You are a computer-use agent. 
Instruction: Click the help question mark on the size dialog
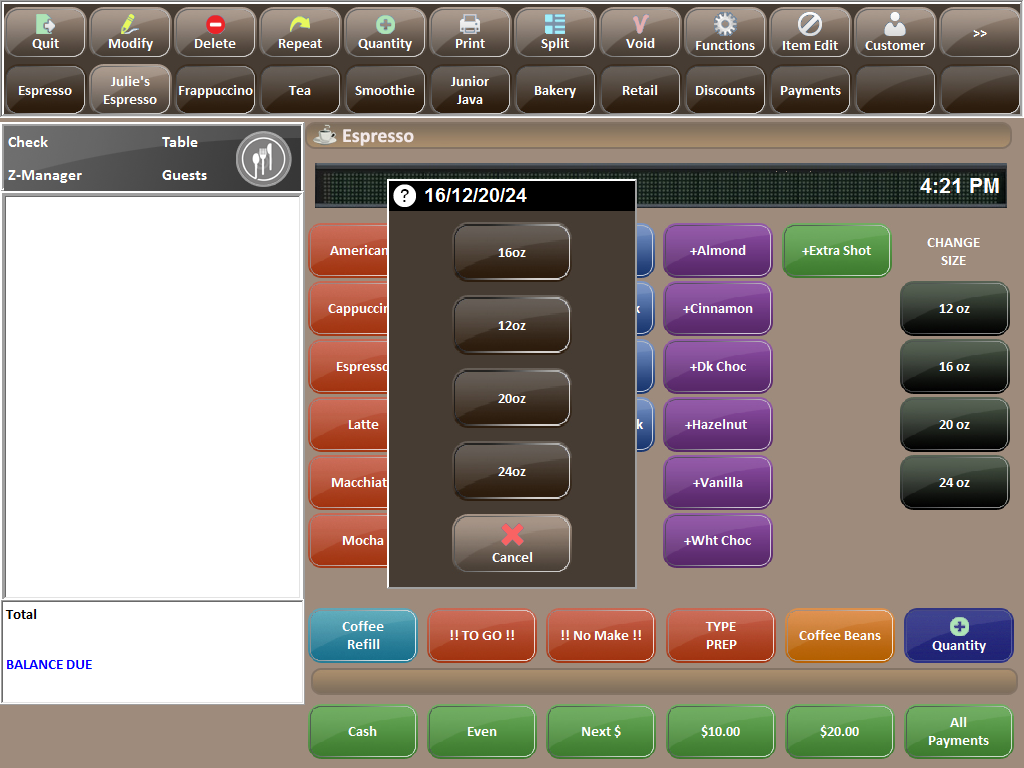(x=404, y=196)
